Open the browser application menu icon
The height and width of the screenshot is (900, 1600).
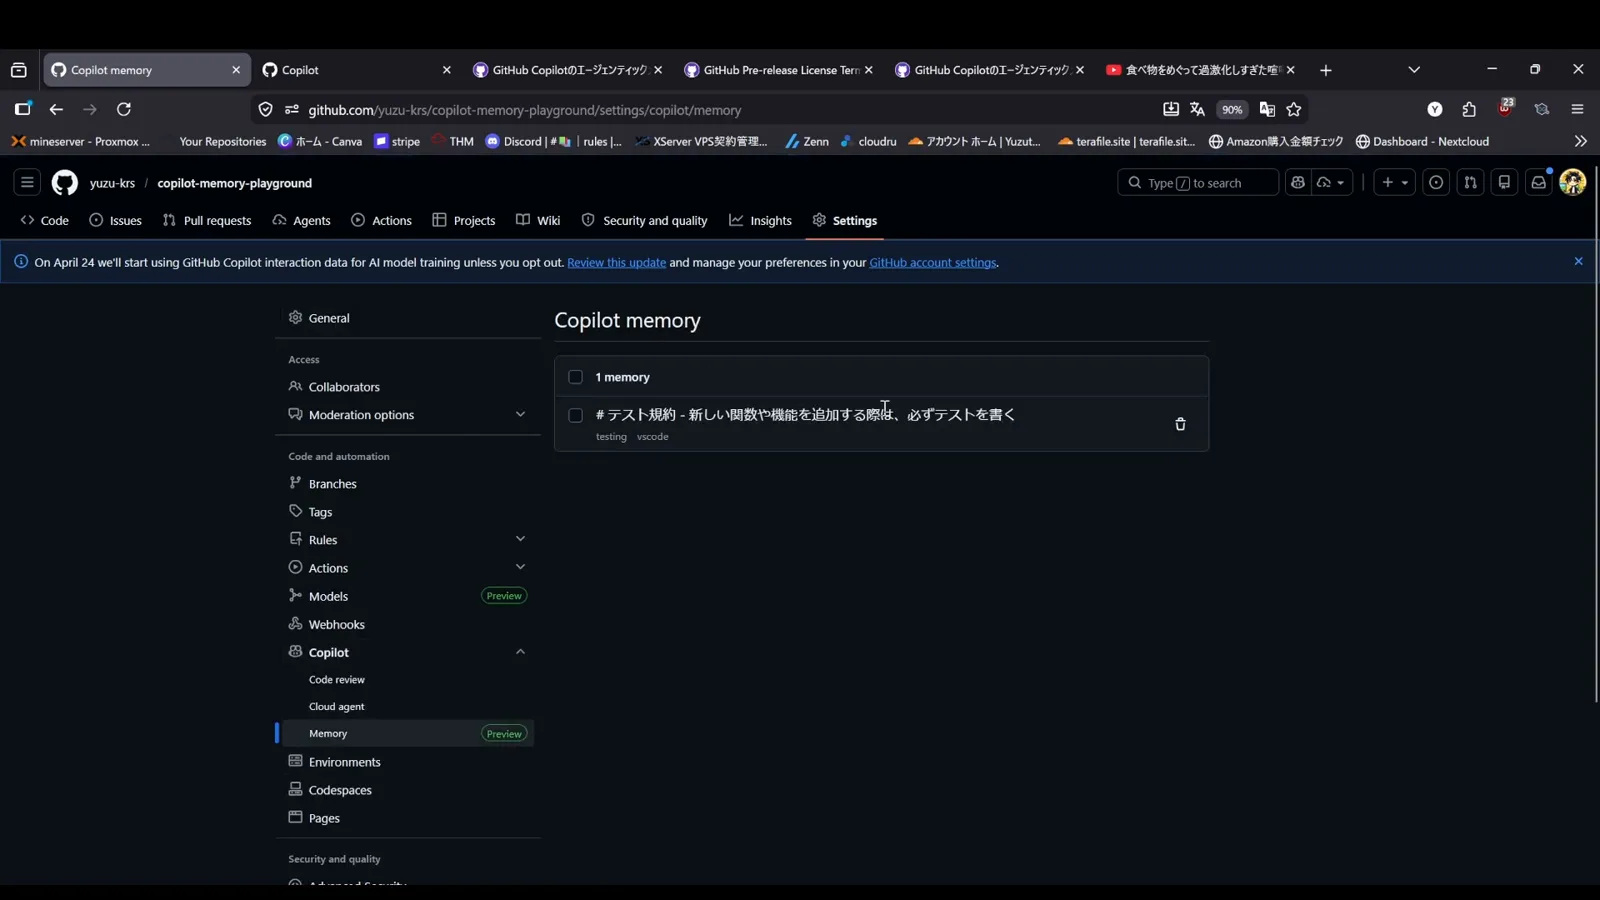click(x=1578, y=110)
